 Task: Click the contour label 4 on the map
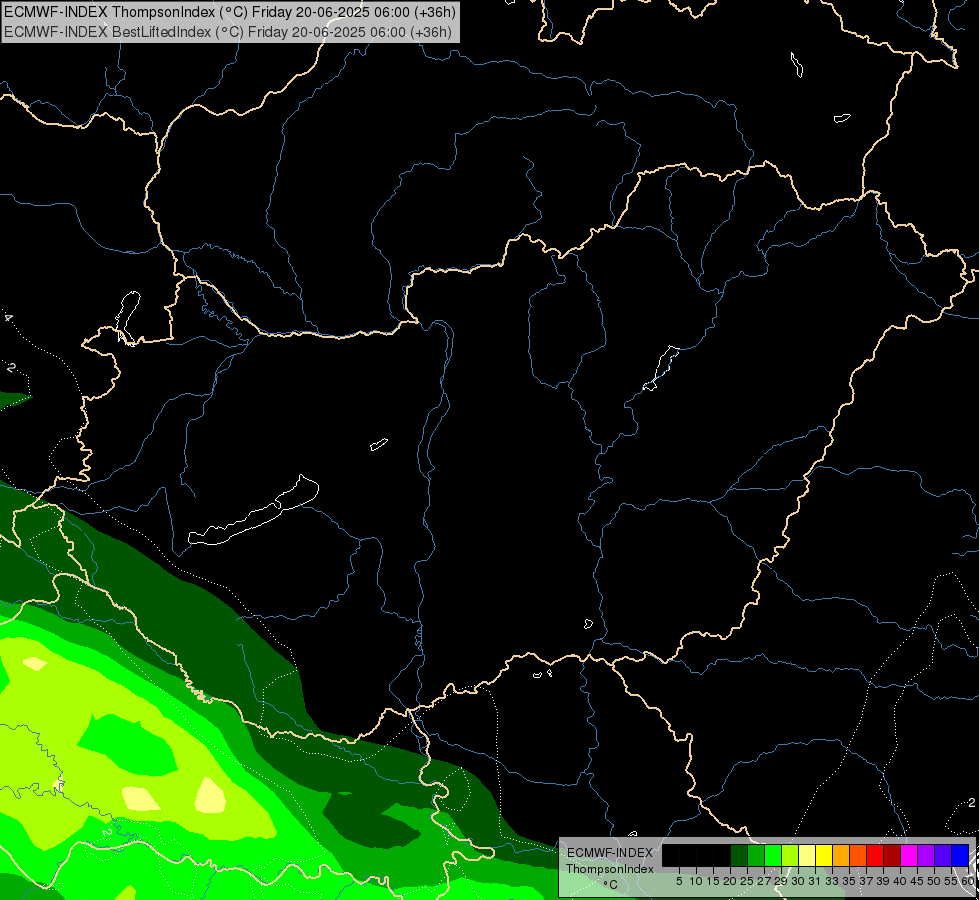point(8,317)
